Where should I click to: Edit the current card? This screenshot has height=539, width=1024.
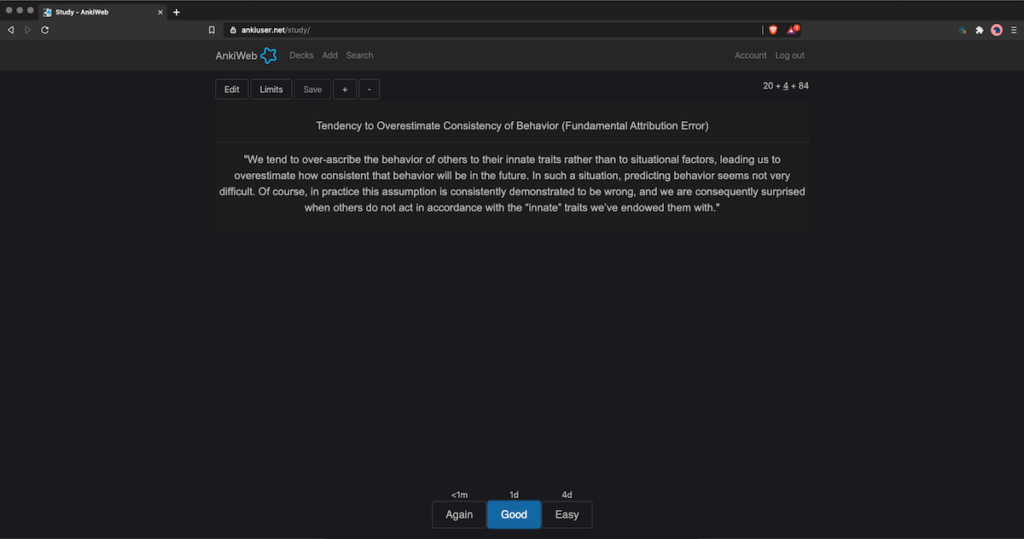[232, 90]
